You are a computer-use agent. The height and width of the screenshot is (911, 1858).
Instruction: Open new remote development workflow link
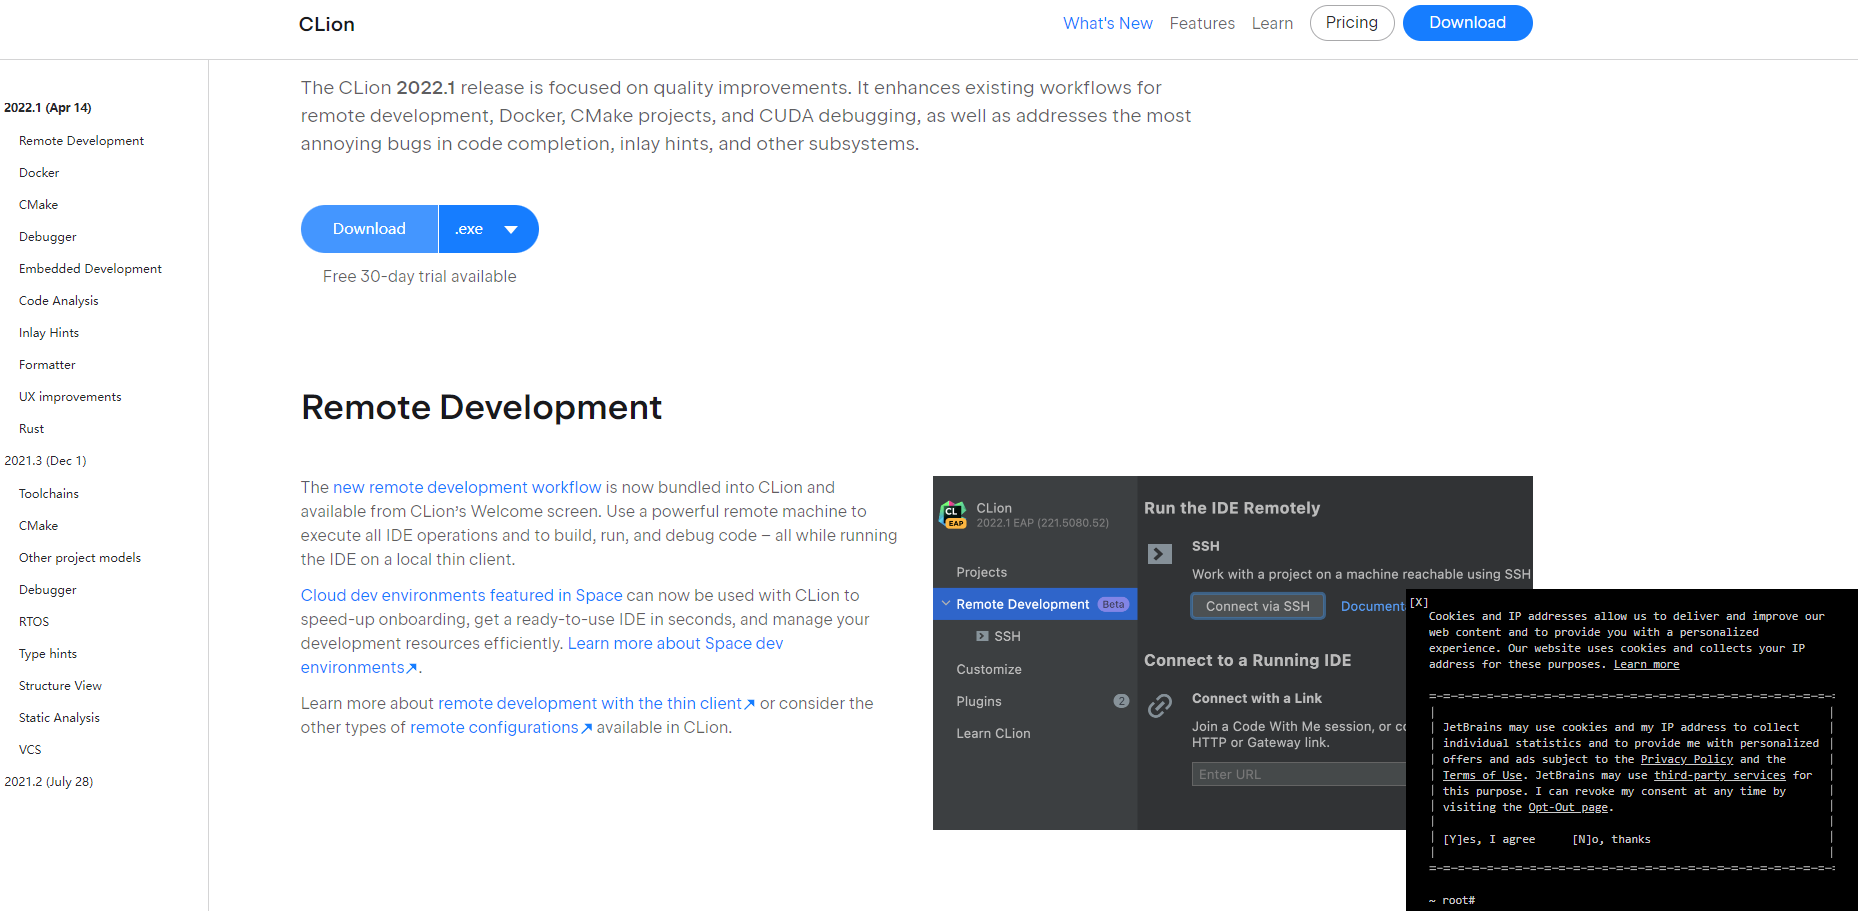(467, 487)
